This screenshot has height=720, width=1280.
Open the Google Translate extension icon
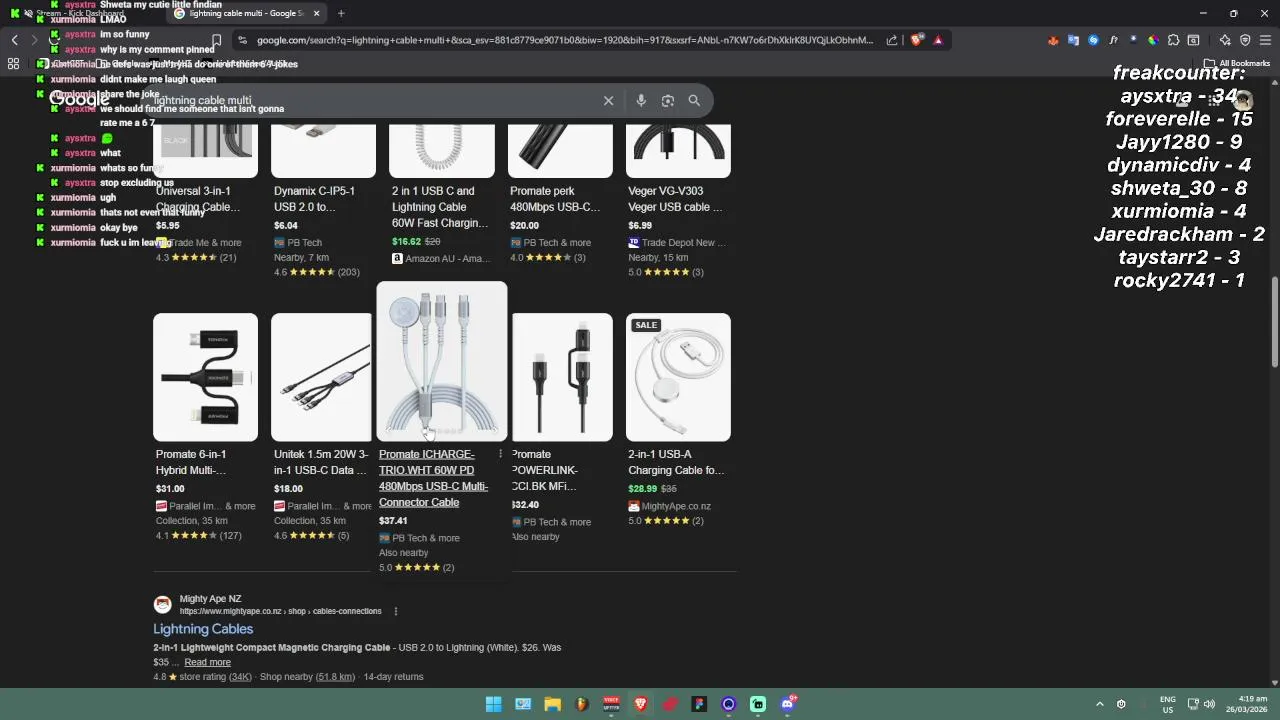(1073, 40)
